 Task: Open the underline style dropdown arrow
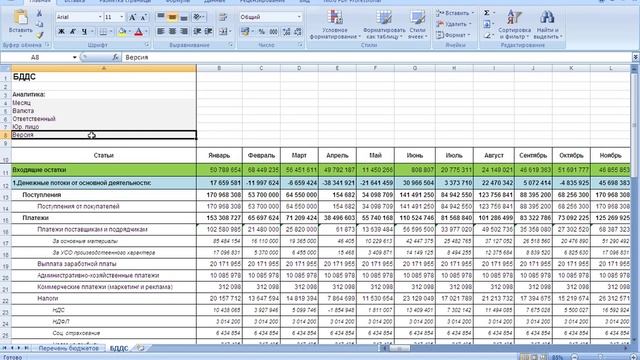point(92,31)
